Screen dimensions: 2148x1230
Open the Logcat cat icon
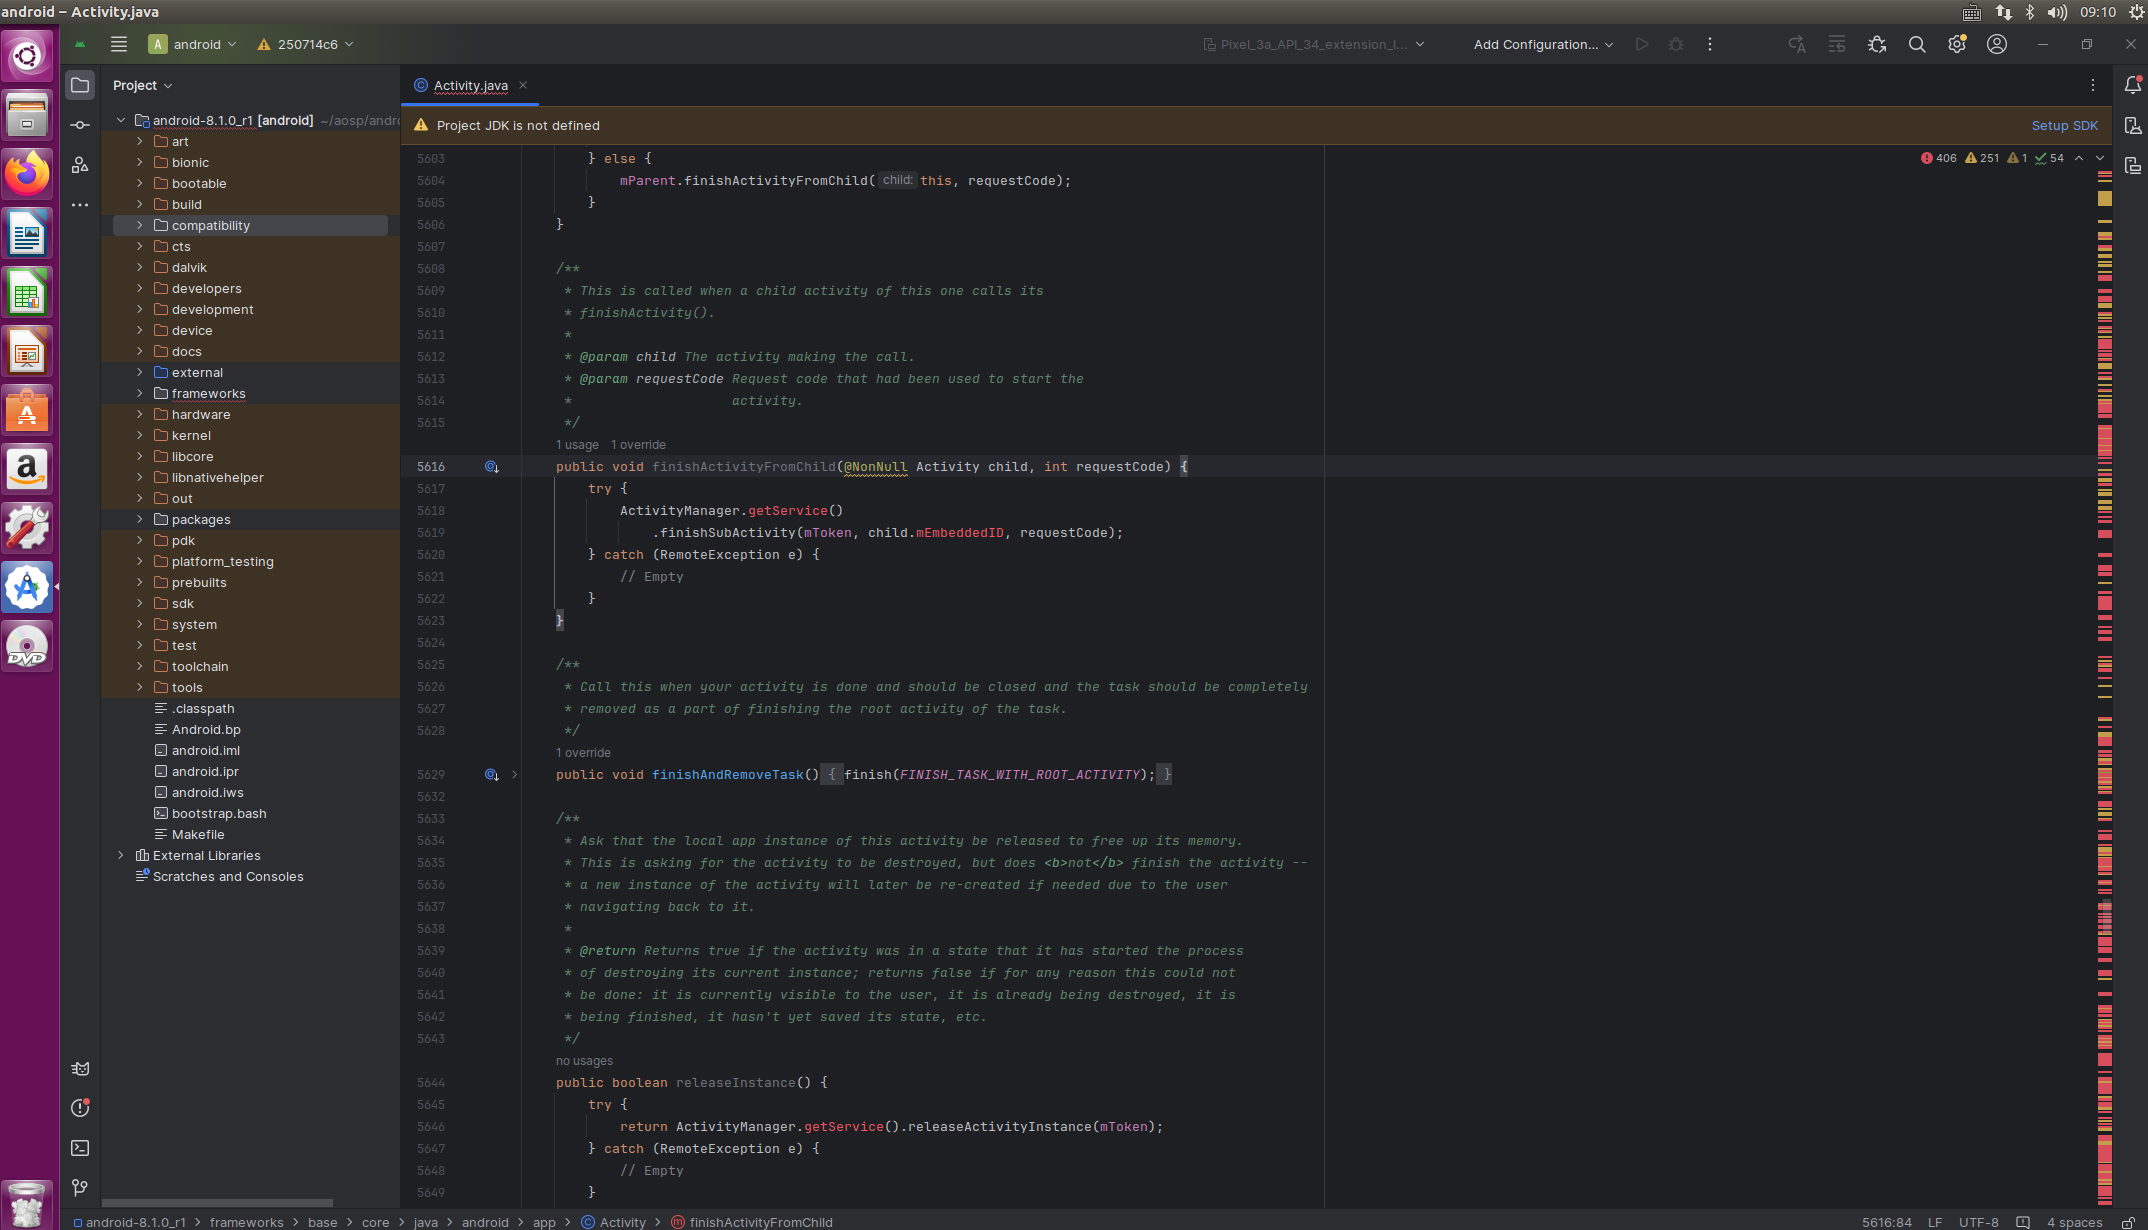point(80,1068)
